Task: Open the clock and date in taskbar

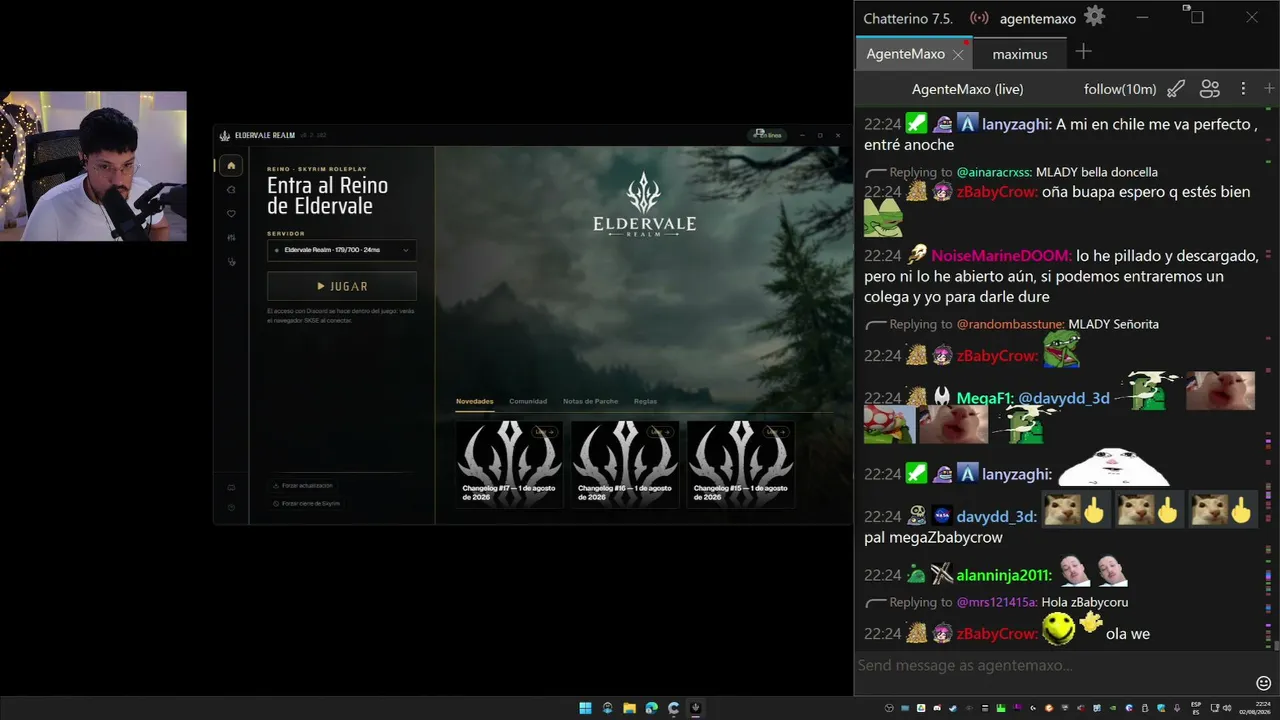Action: (x=1254, y=708)
